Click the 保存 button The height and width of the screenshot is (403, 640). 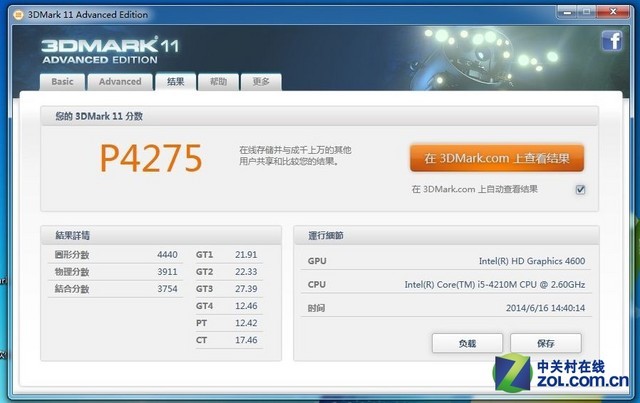coord(546,343)
